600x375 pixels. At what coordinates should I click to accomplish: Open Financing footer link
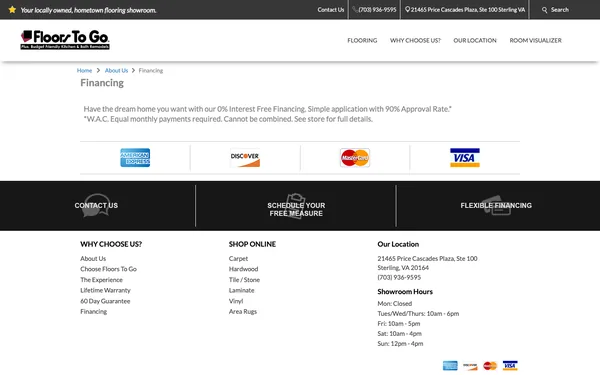point(93,311)
